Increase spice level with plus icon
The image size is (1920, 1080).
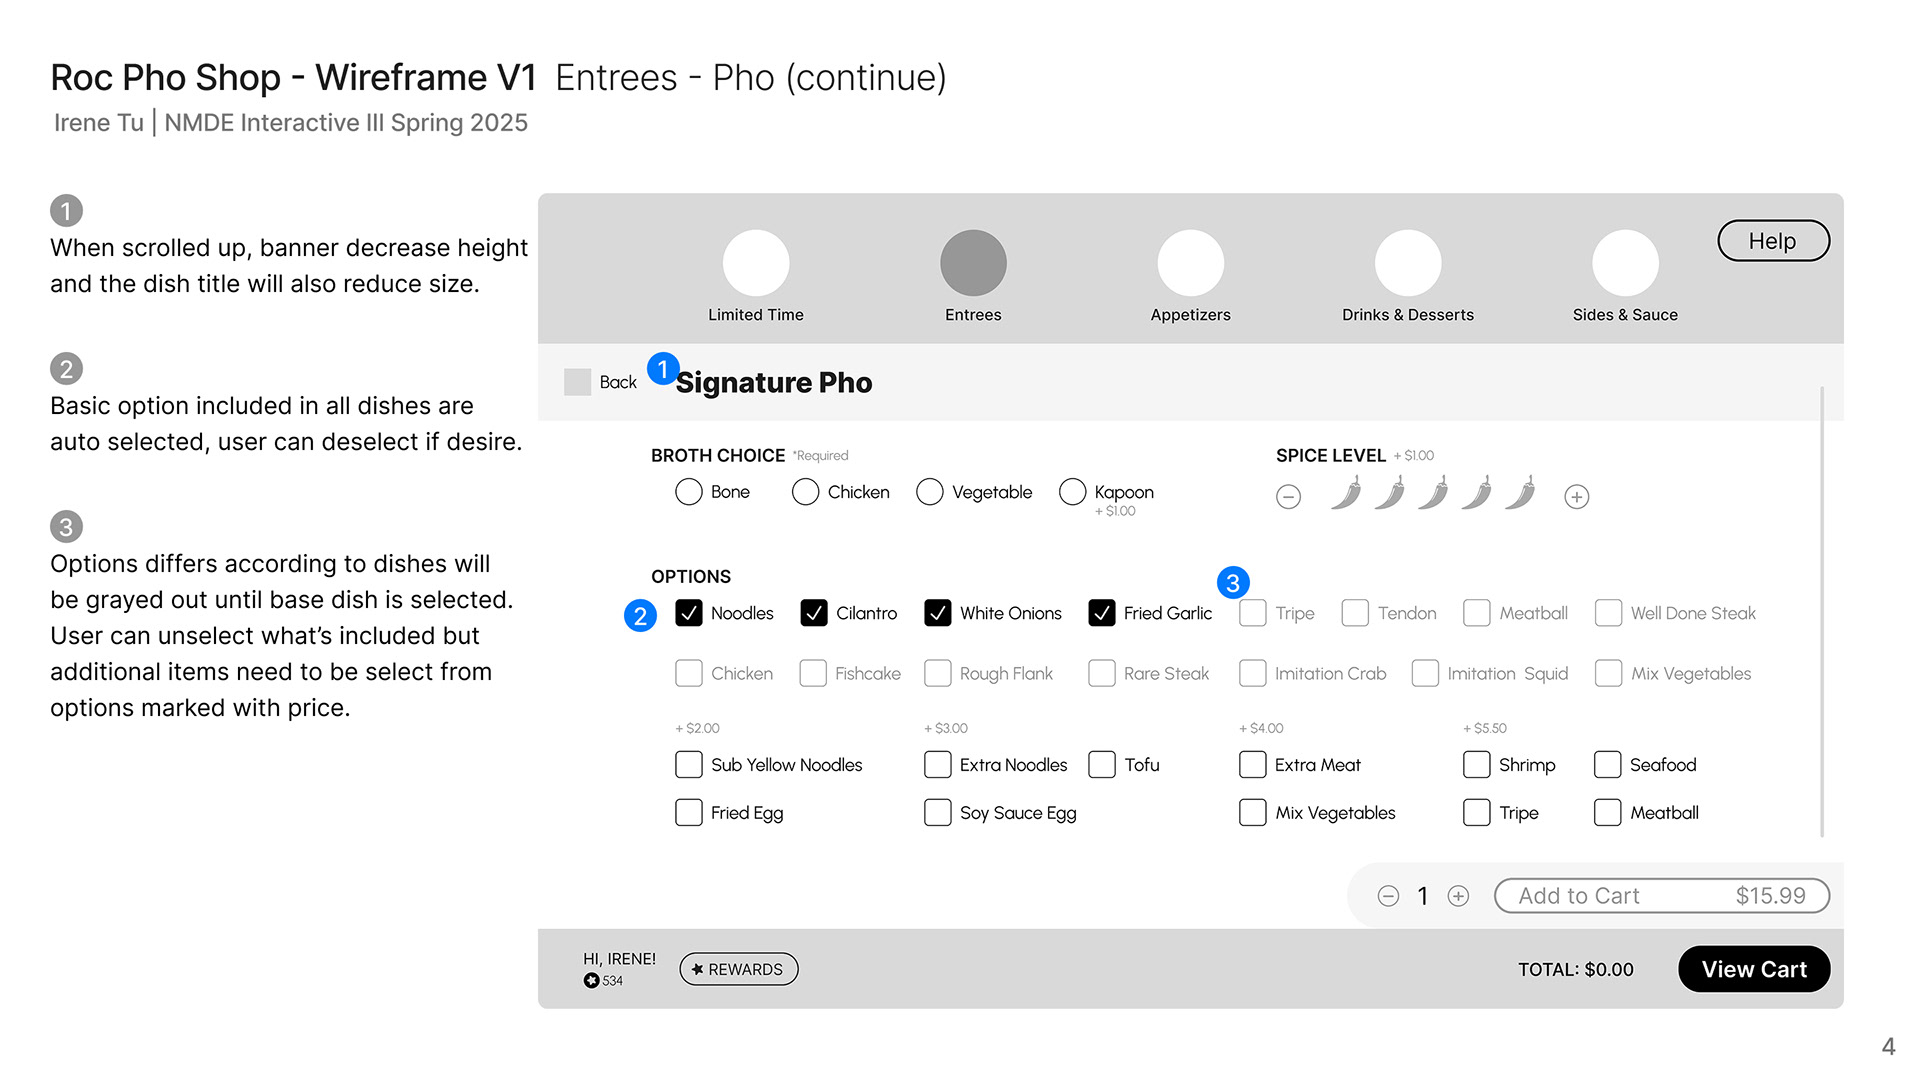point(1577,497)
